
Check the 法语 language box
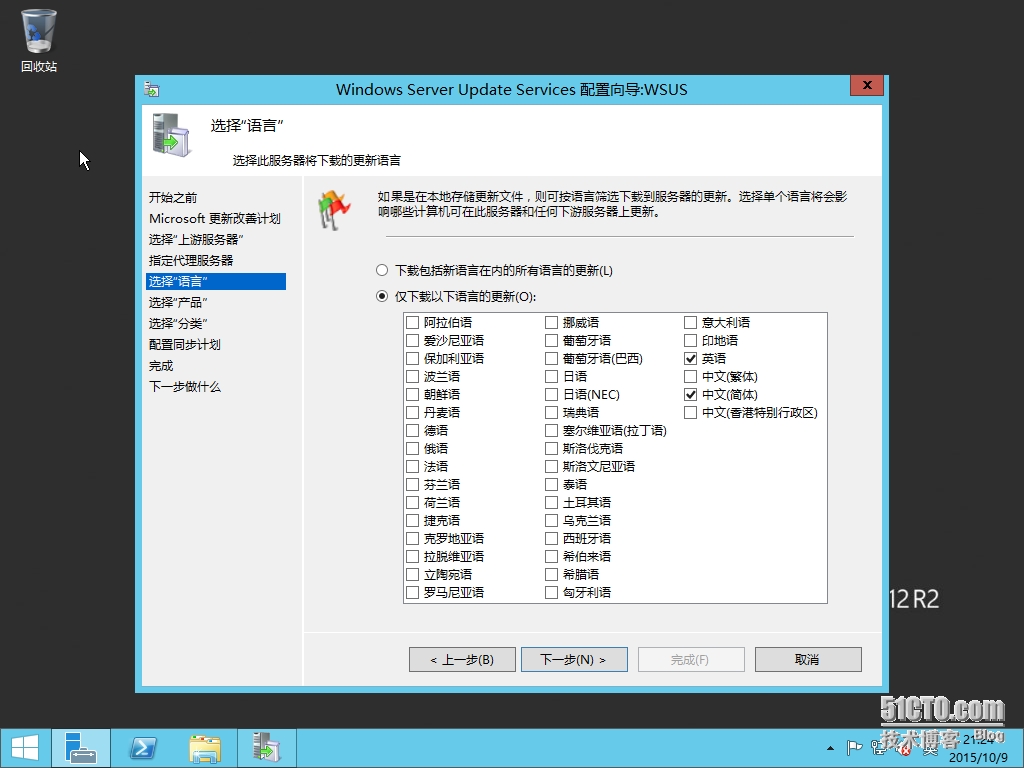tap(412, 466)
